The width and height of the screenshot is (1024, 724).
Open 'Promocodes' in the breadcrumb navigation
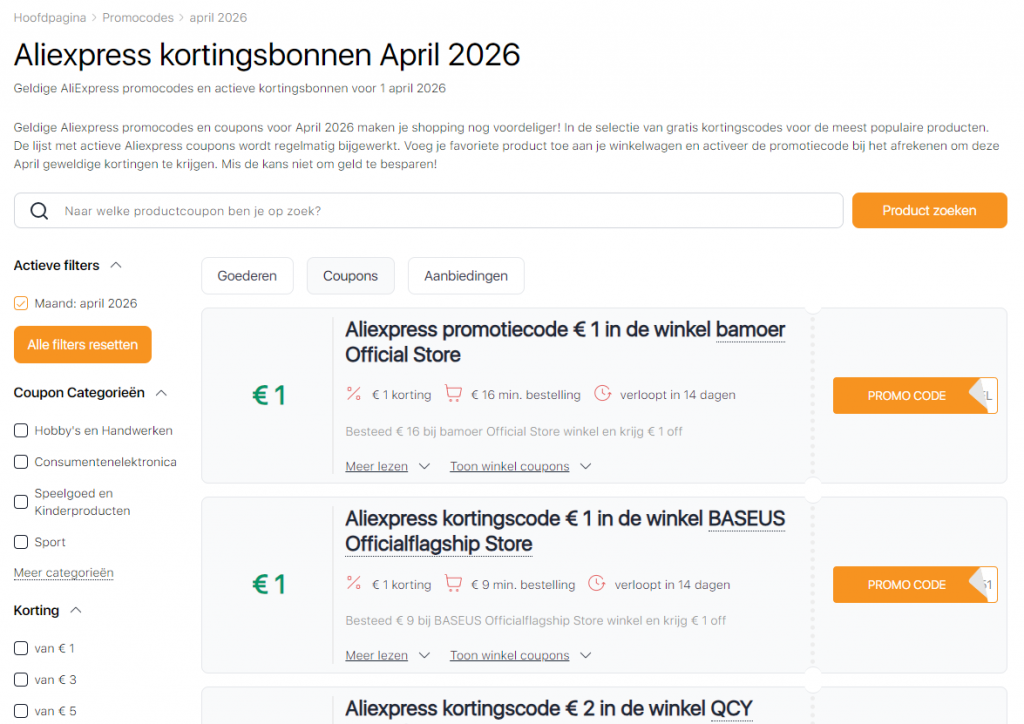click(x=138, y=17)
